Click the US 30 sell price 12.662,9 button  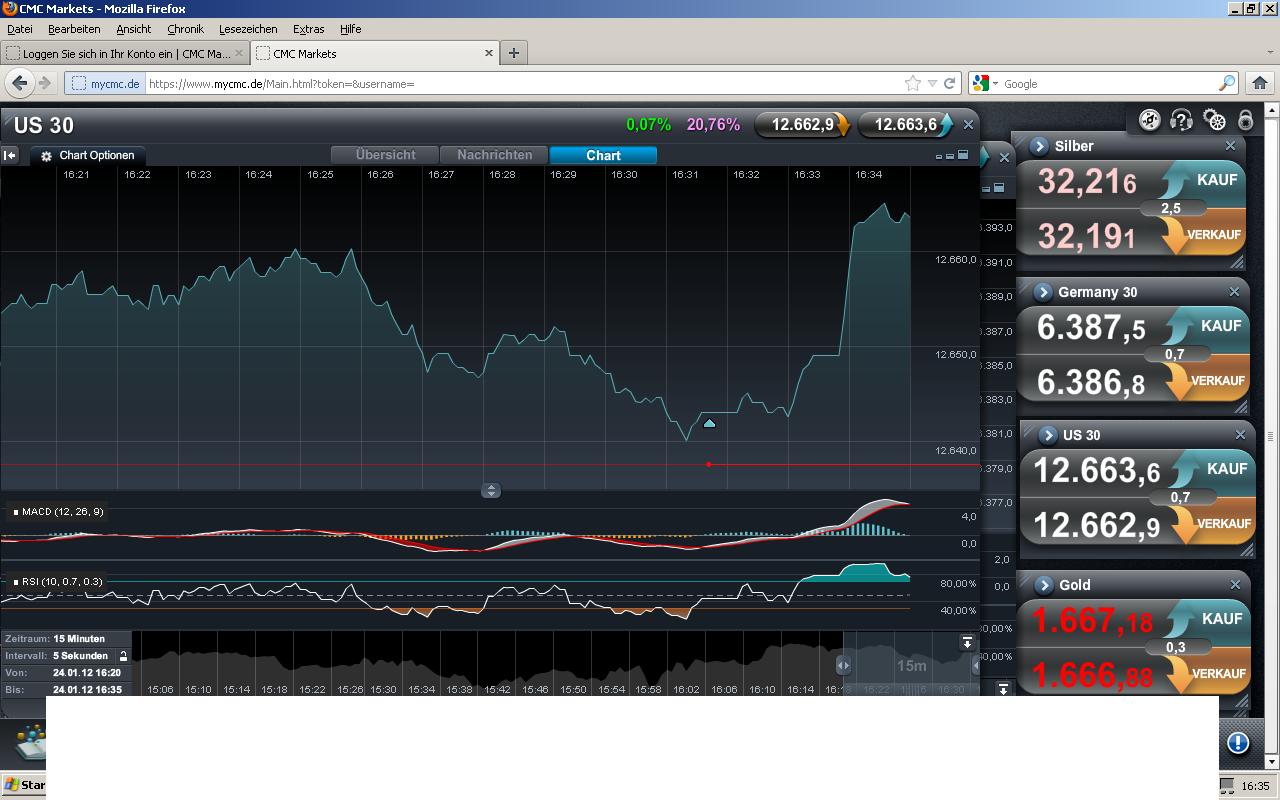pyautogui.click(x=802, y=125)
